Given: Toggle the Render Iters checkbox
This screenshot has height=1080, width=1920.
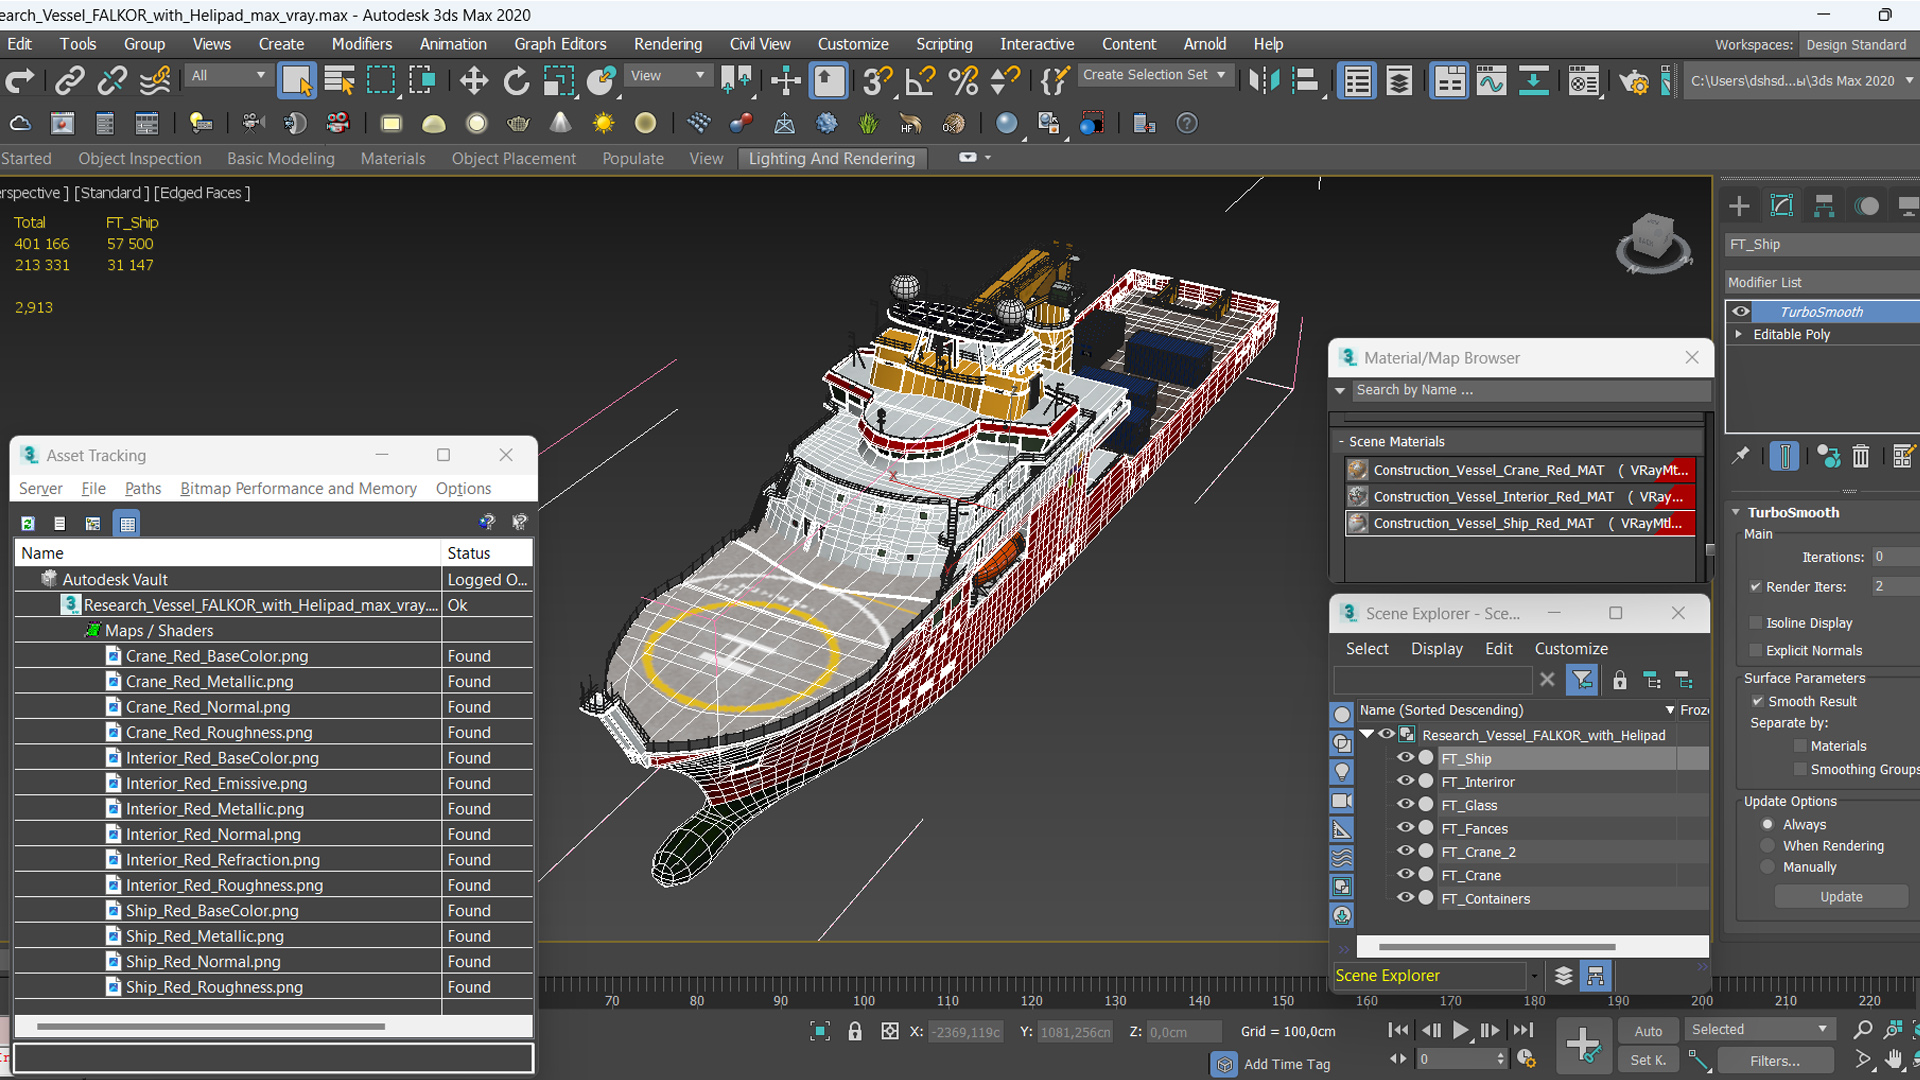Looking at the screenshot, I should 1755,587.
